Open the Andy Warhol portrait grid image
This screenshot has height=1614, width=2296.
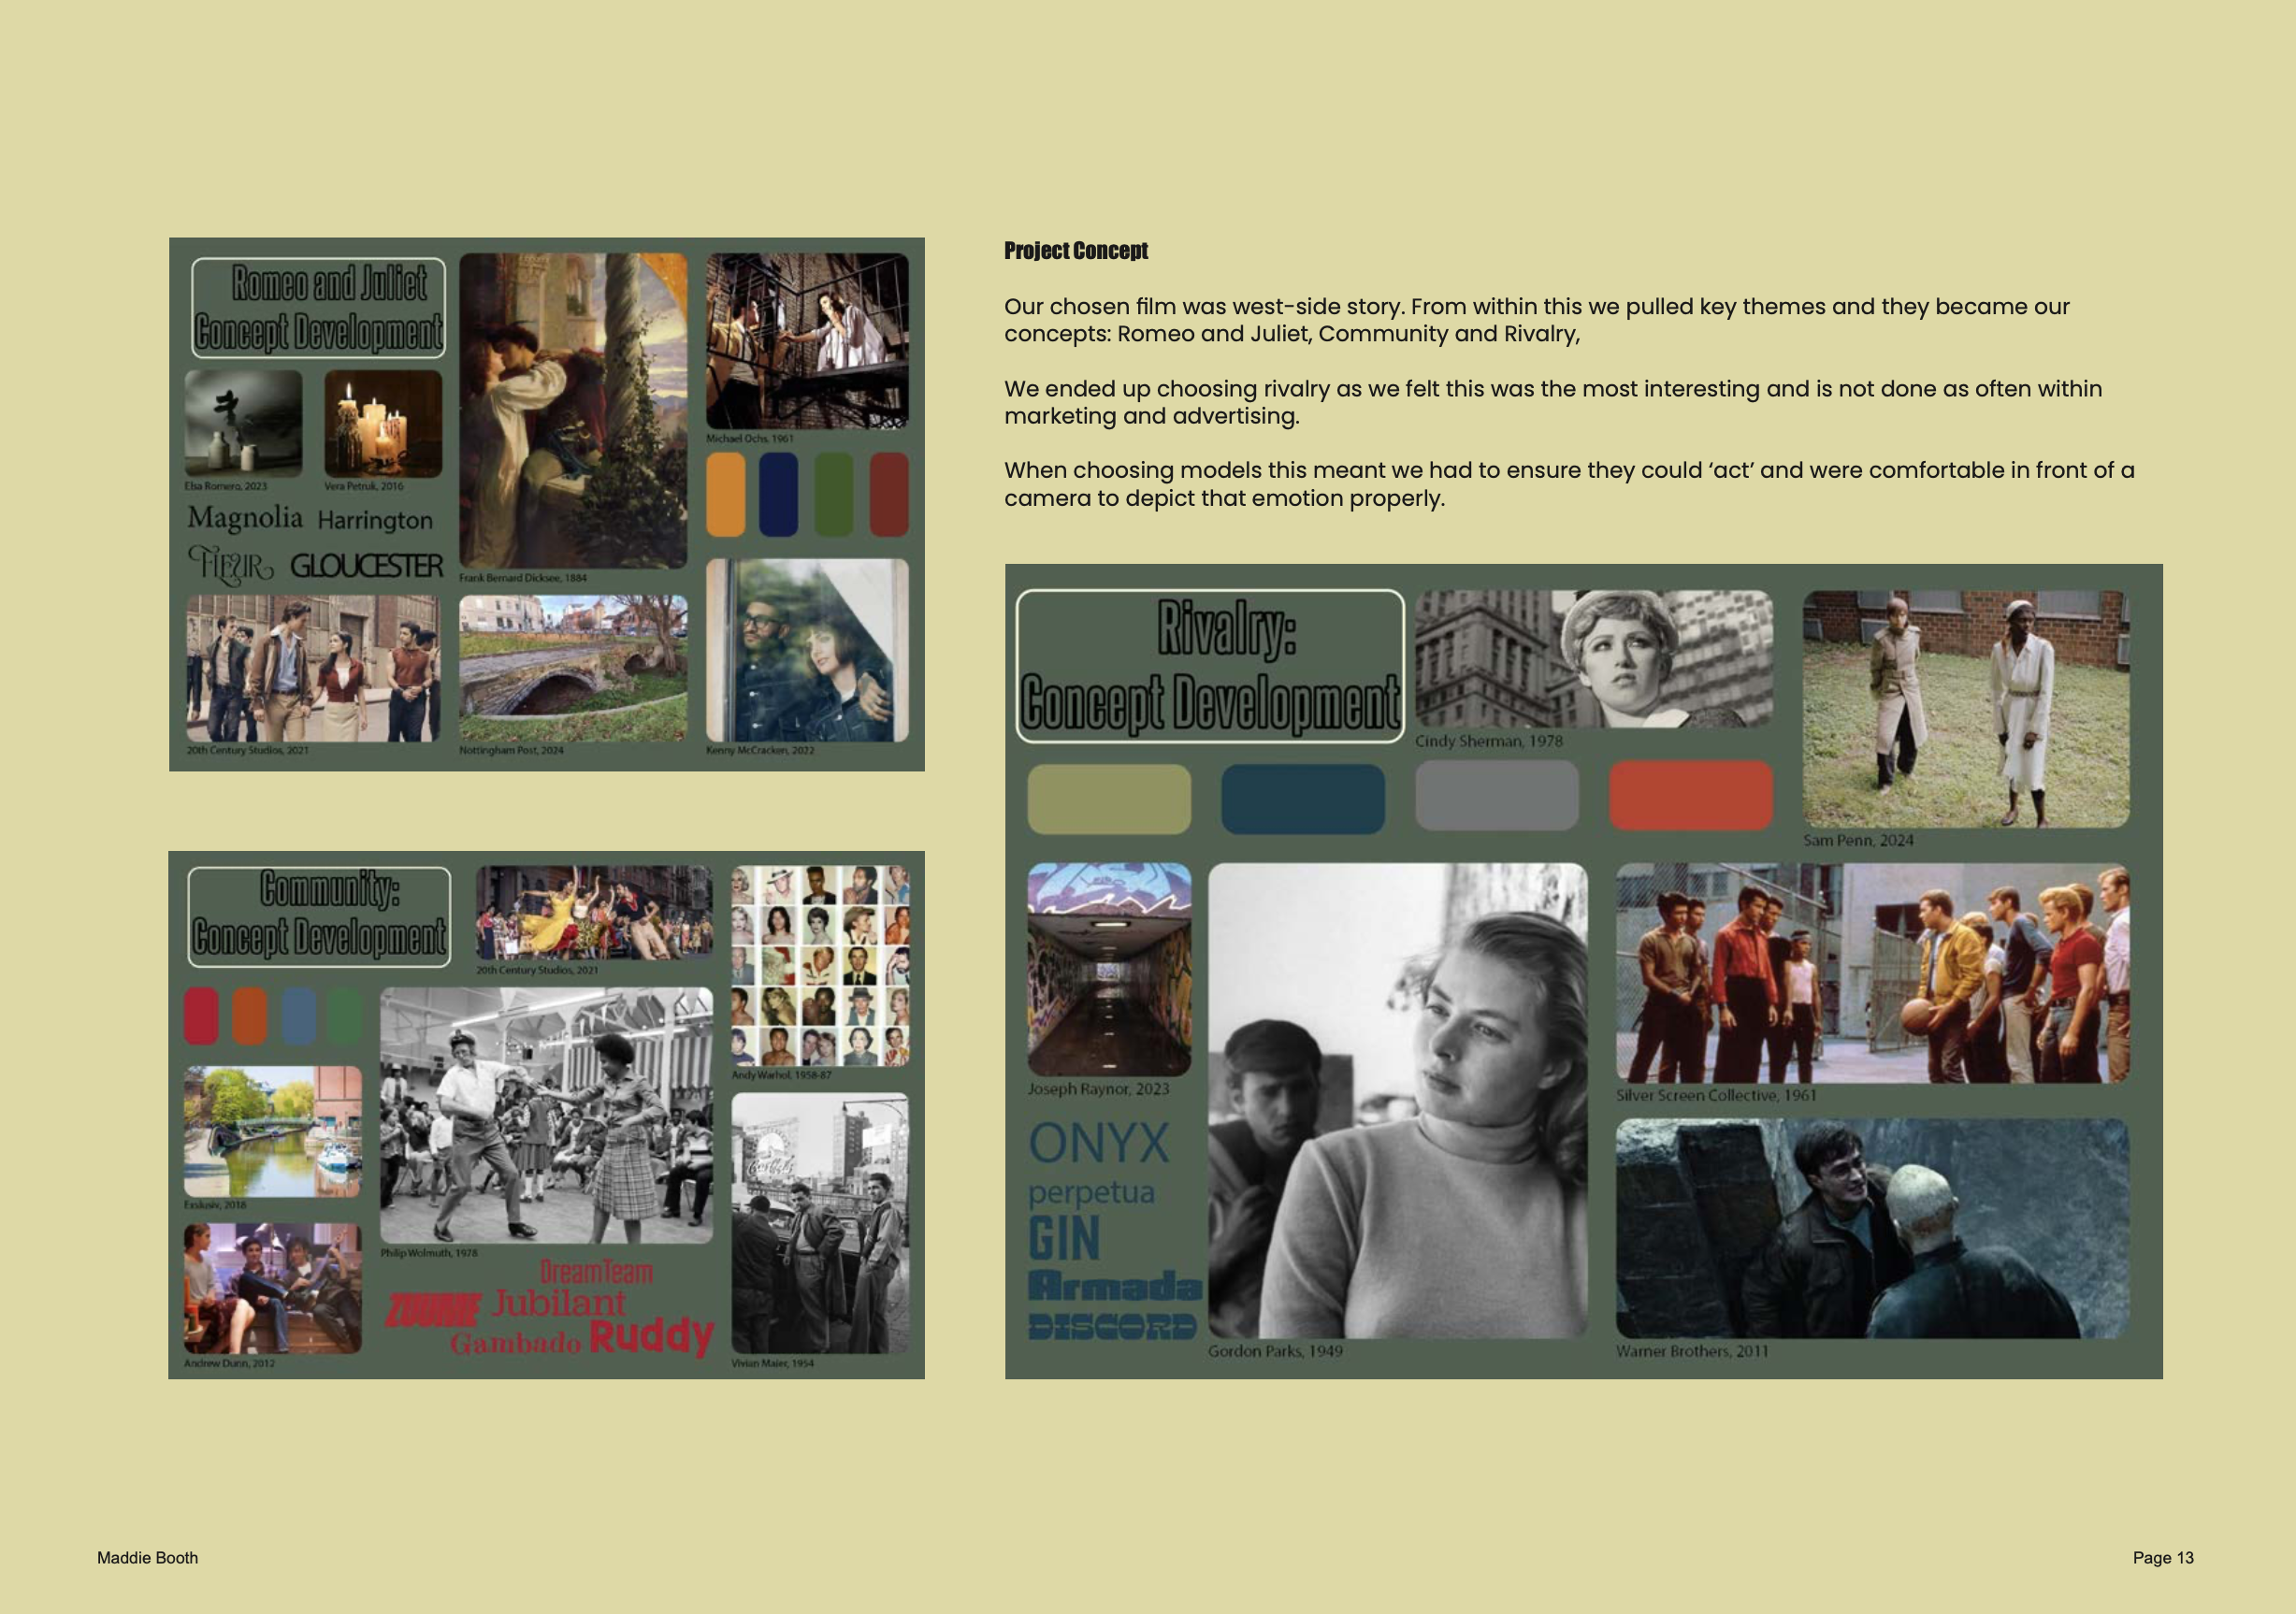pos(820,966)
